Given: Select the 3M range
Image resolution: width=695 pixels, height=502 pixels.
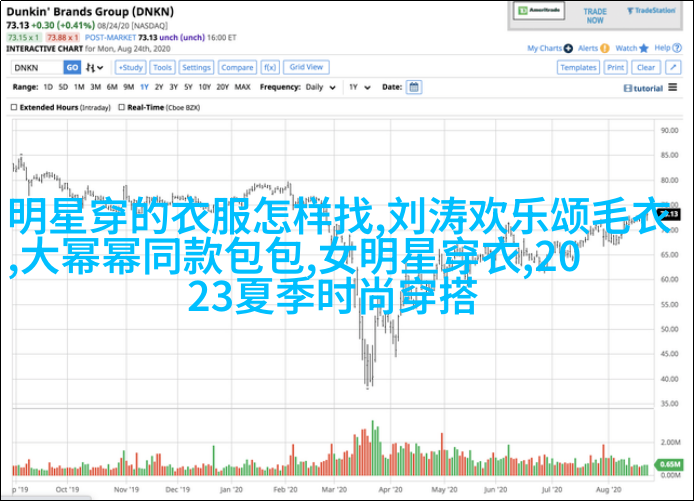Looking at the screenshot, I should pos(96,87).
